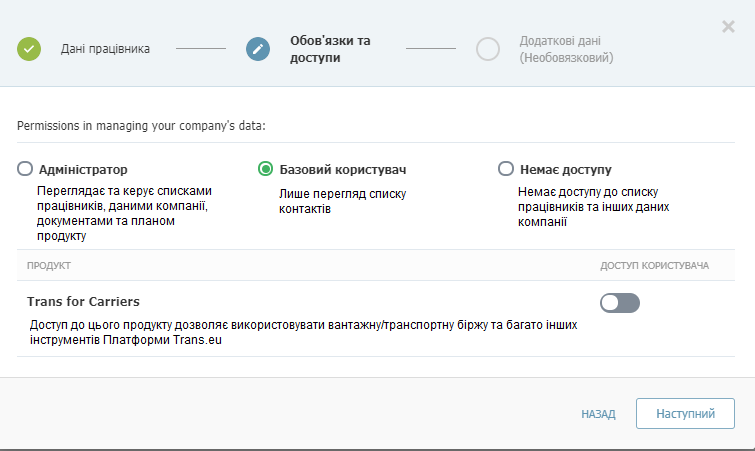Click the empty third step circle
This screenshot has width=755, height=451.
488,49
